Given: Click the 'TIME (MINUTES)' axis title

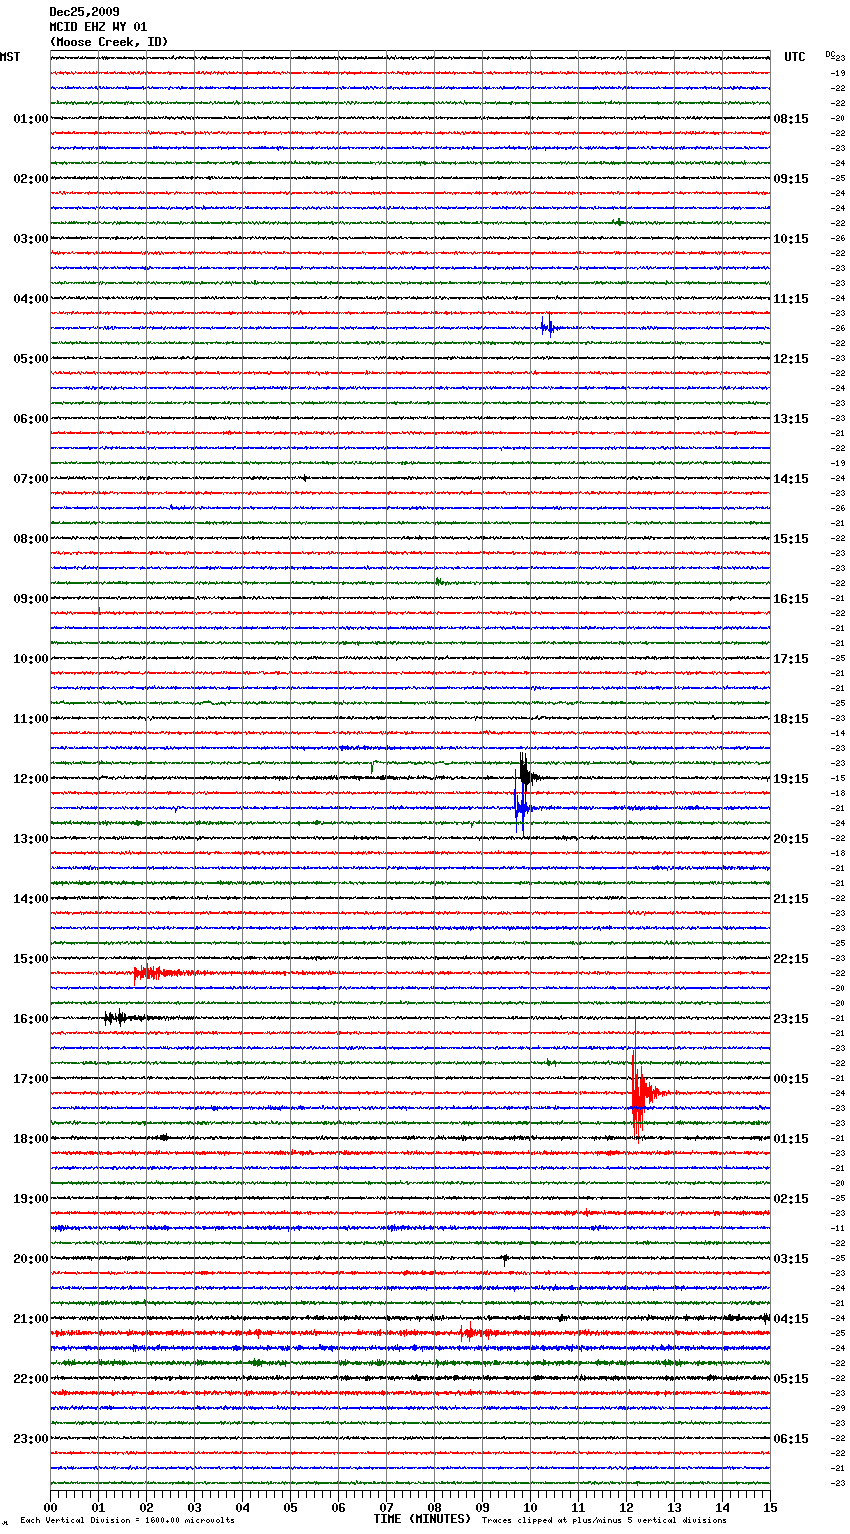Looking at the screenshot, I should pyautogui.click(x=422, y=1519).
